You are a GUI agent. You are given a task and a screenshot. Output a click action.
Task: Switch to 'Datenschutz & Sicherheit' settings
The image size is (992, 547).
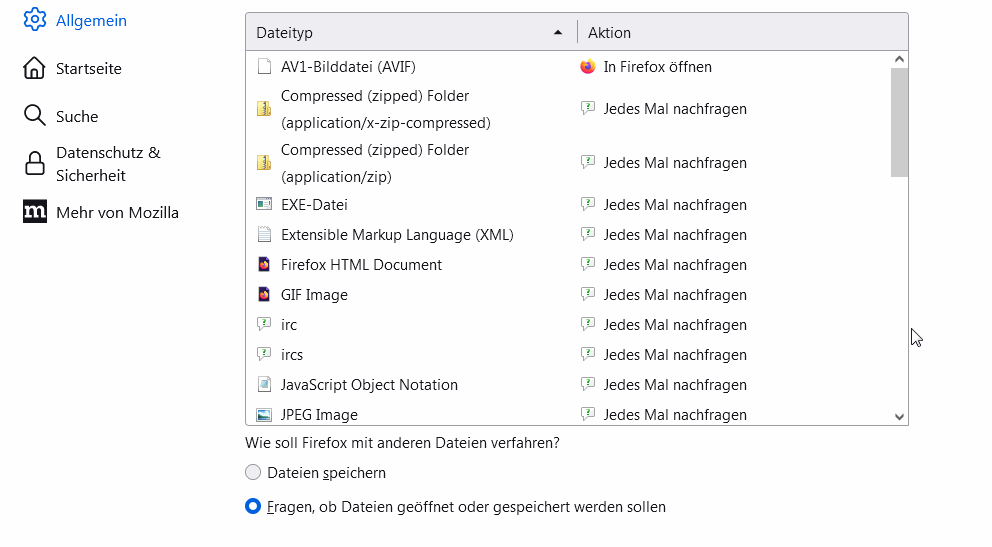tap(108, 164)
